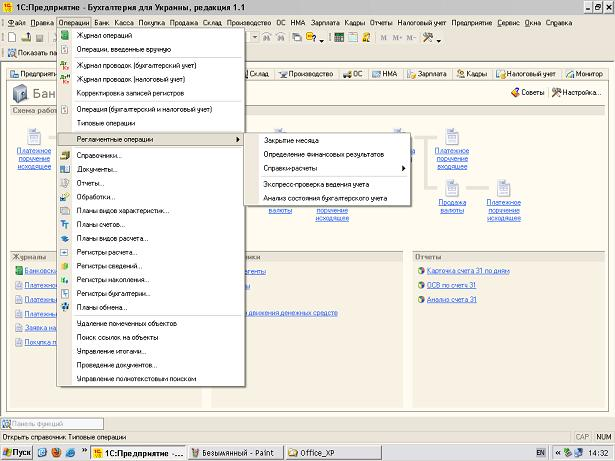Open the dropdown arrow next to help icon
Image resolution: width=615 pixels, height=461 pixels.
(322, 41)
